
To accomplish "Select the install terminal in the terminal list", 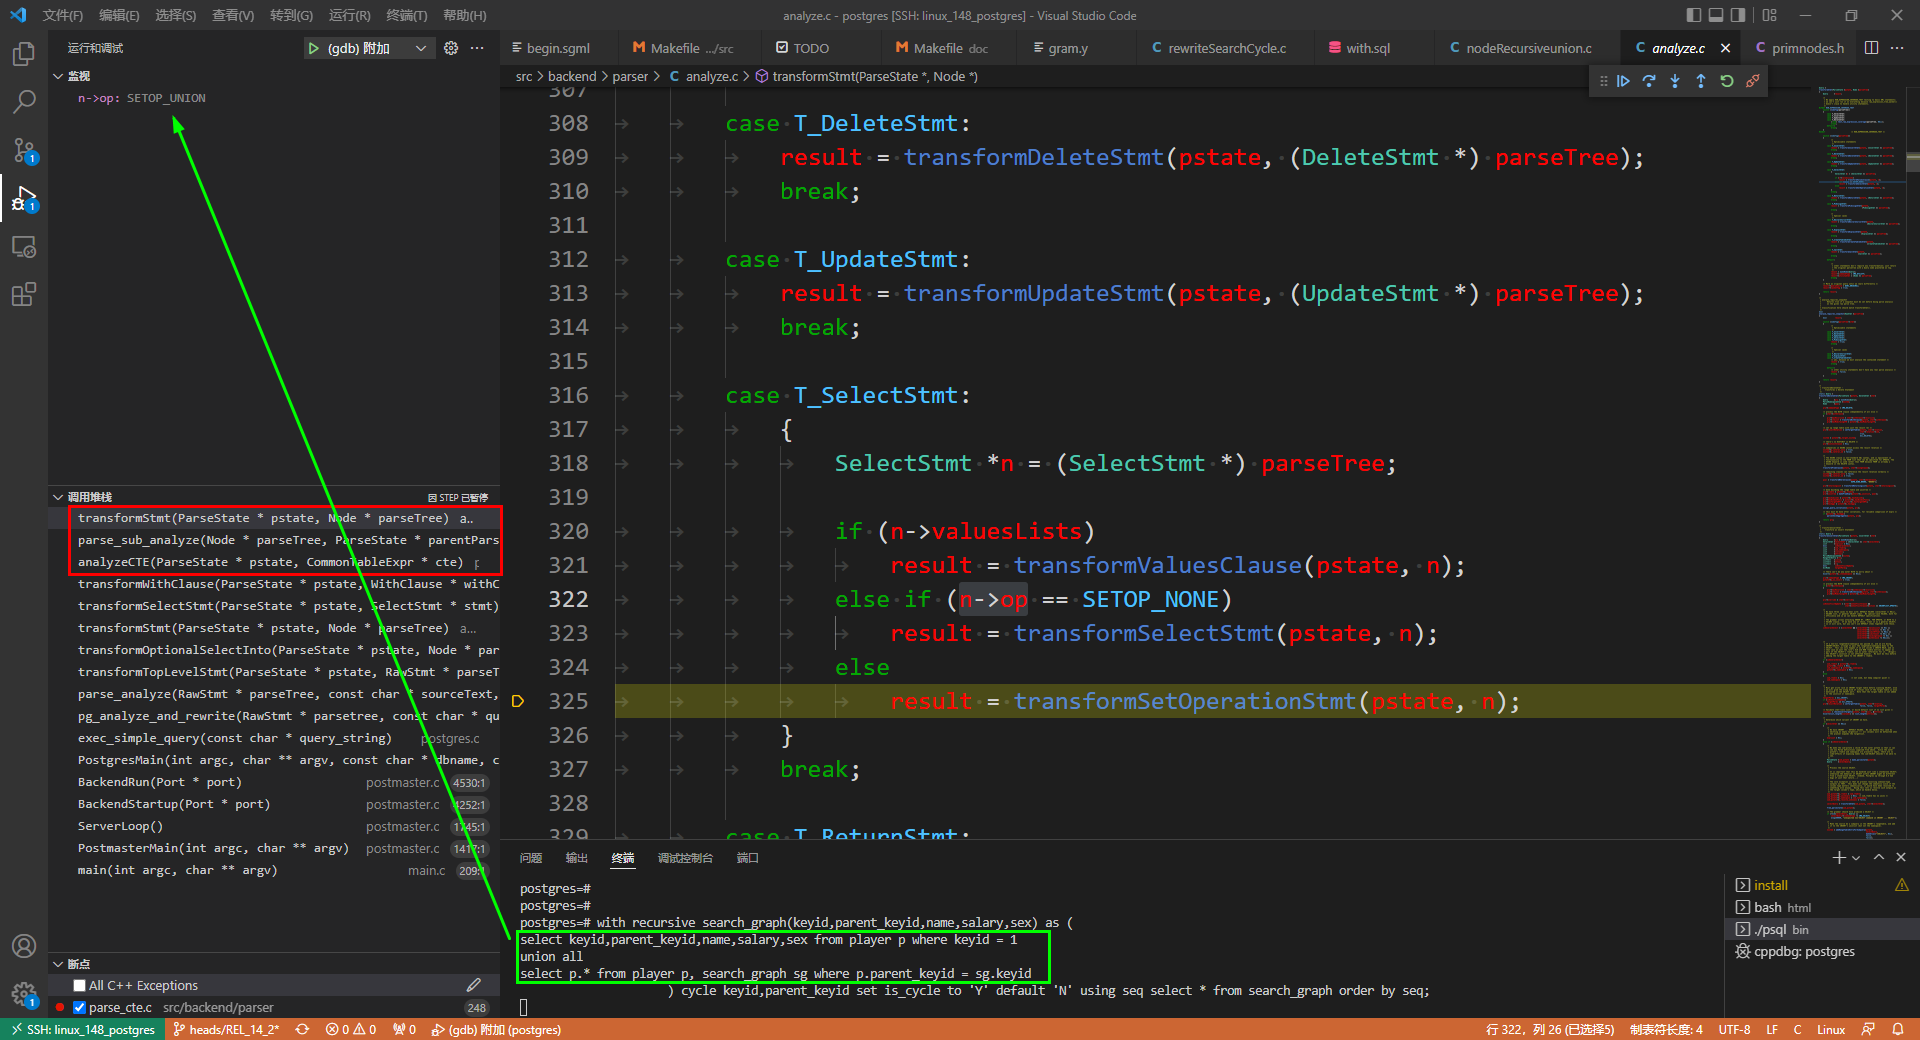I will coord(1821,885).
